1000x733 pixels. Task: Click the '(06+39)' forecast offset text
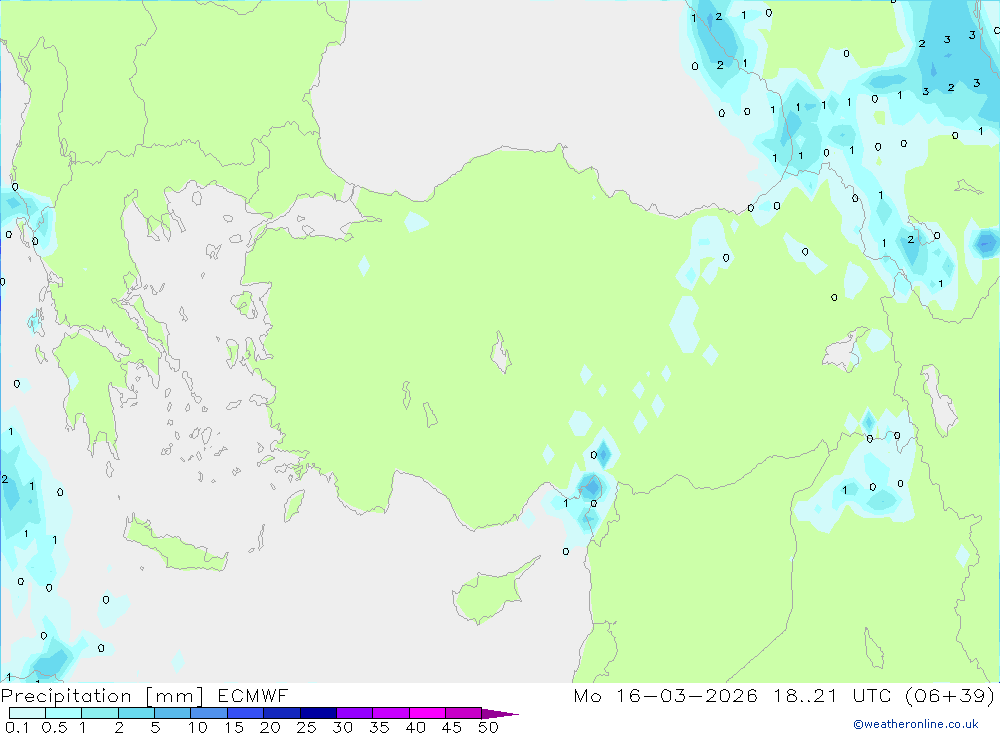pos(950,695)
